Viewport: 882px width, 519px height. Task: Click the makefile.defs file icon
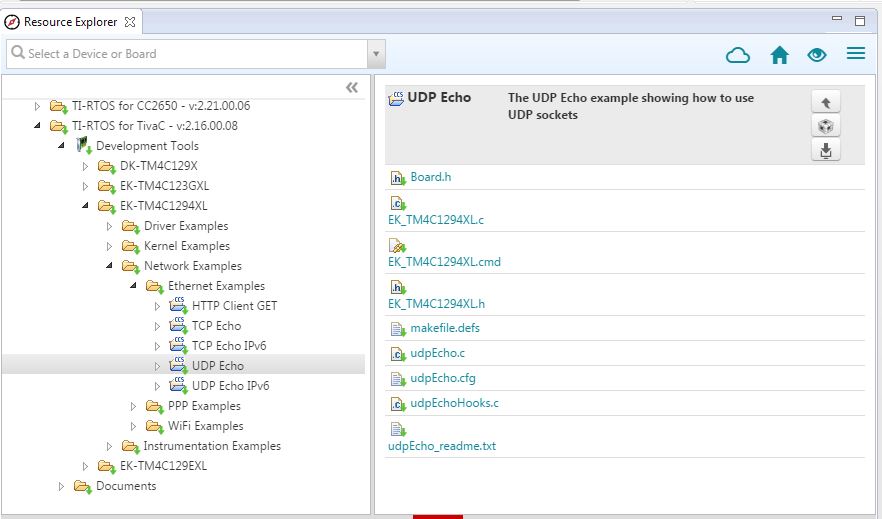click(x=398, y=329)
